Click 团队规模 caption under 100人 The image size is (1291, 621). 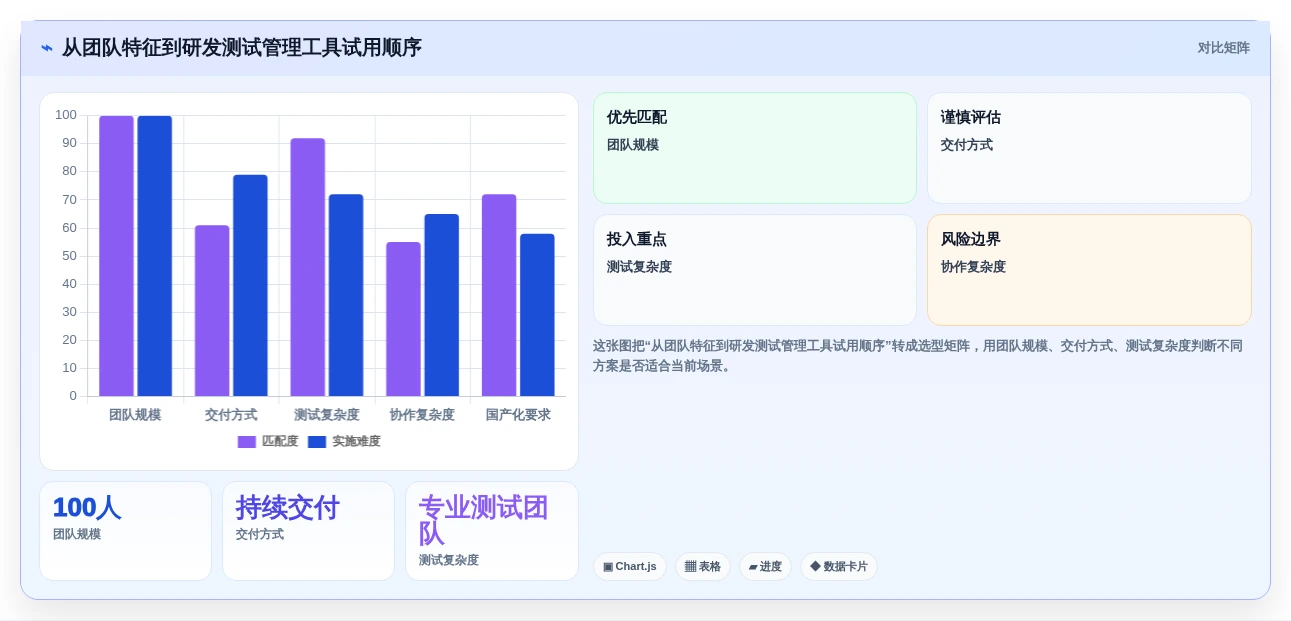[x=77, y=535]
